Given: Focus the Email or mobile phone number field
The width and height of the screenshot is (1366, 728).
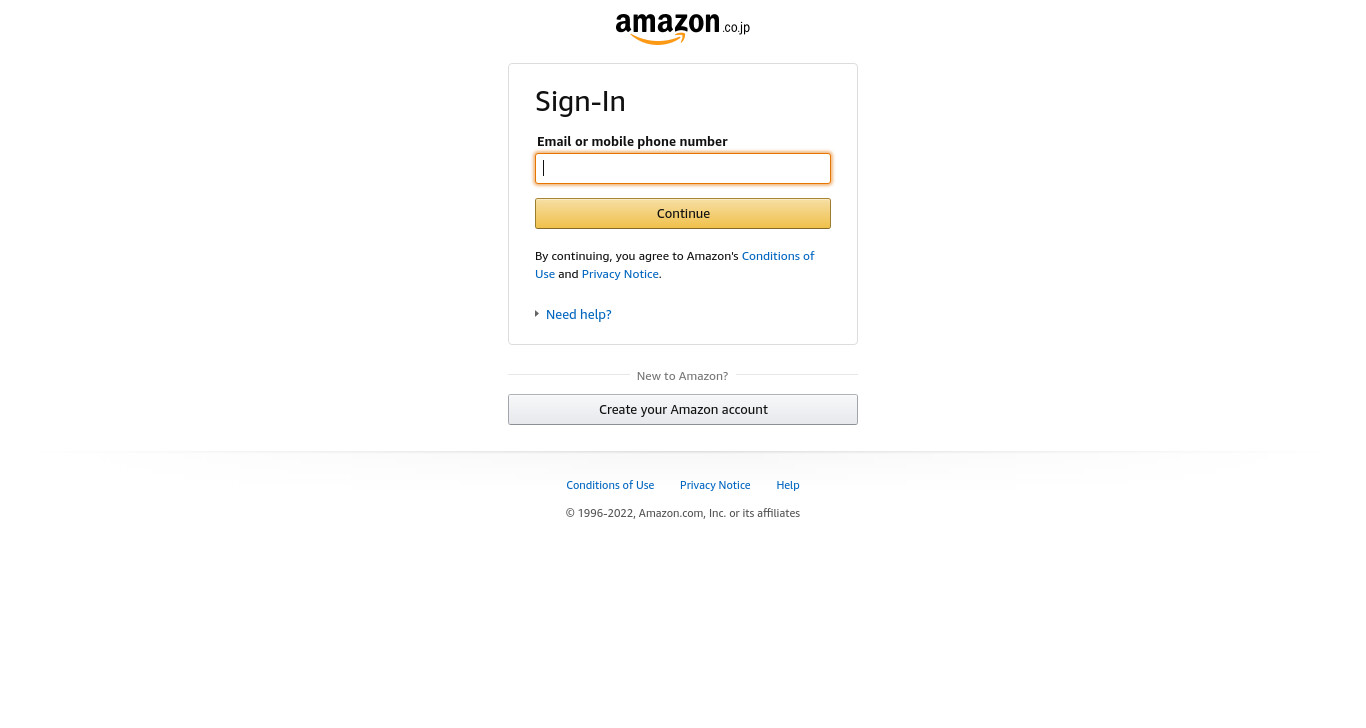Looking at the screenshot, I should 683,168.
